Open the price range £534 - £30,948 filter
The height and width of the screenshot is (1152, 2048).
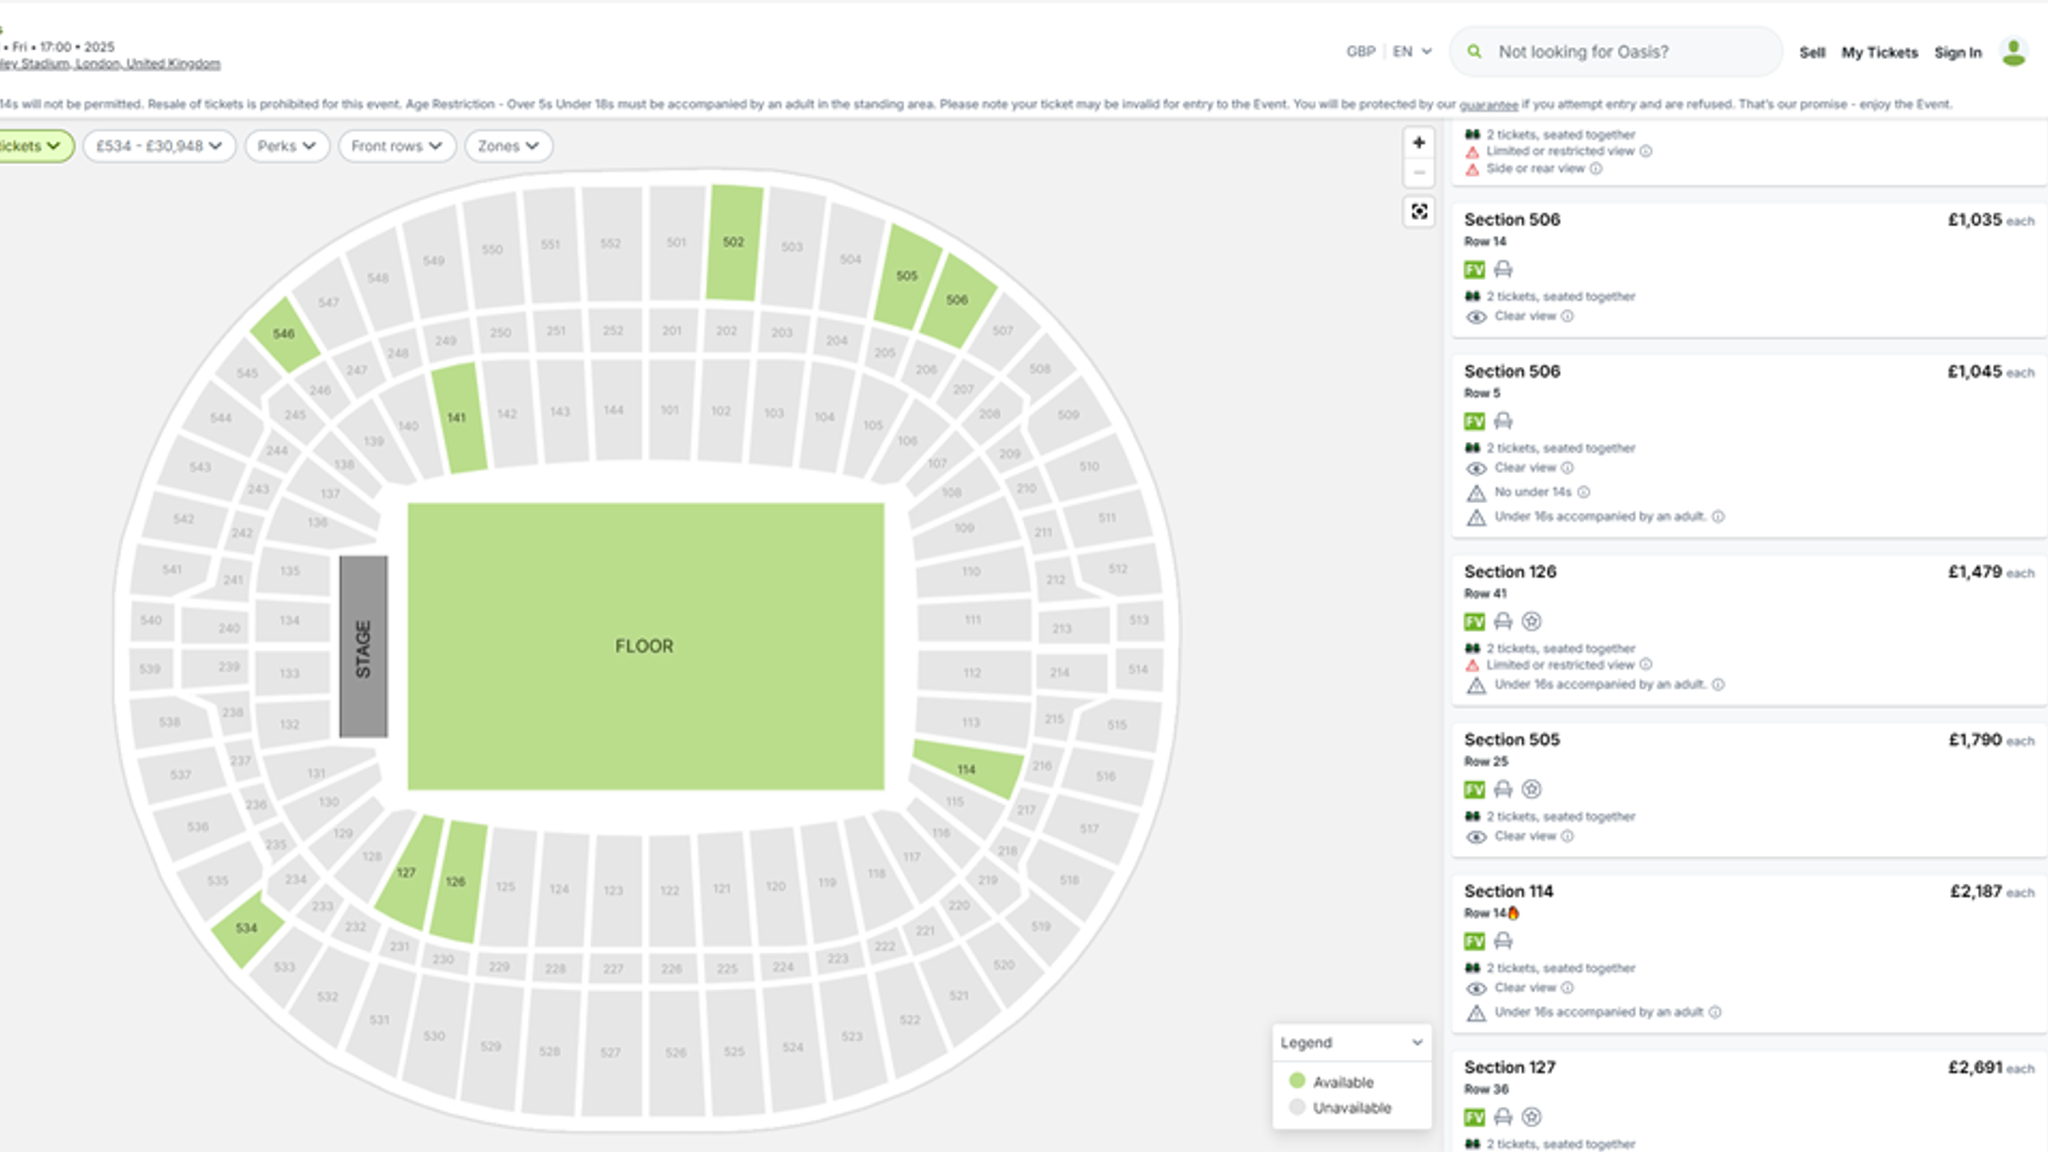tap(159, 146)
